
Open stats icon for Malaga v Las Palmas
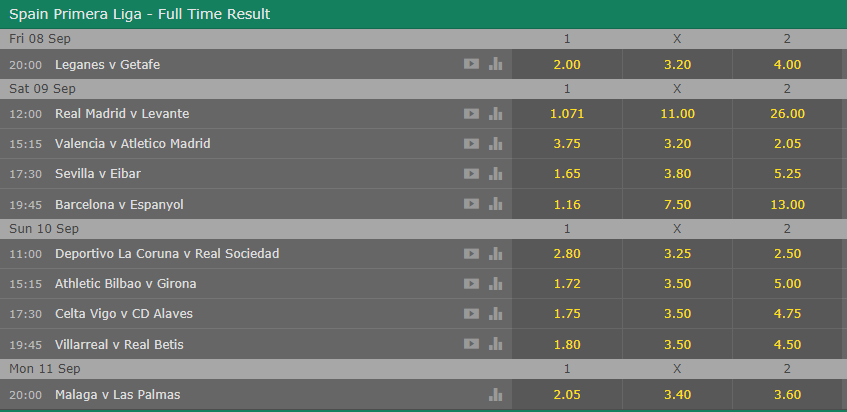[x=495, y=394]
